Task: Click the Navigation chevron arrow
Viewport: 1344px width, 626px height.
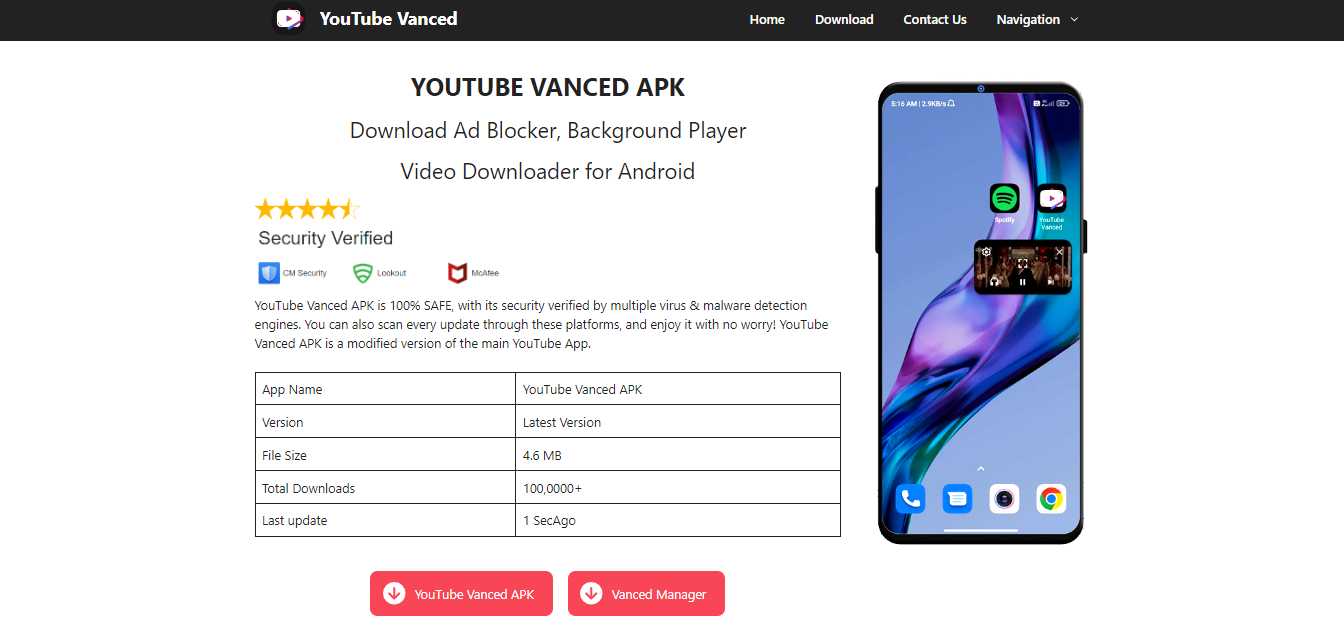Action: pyautogui.click(x=1074, y=20)
